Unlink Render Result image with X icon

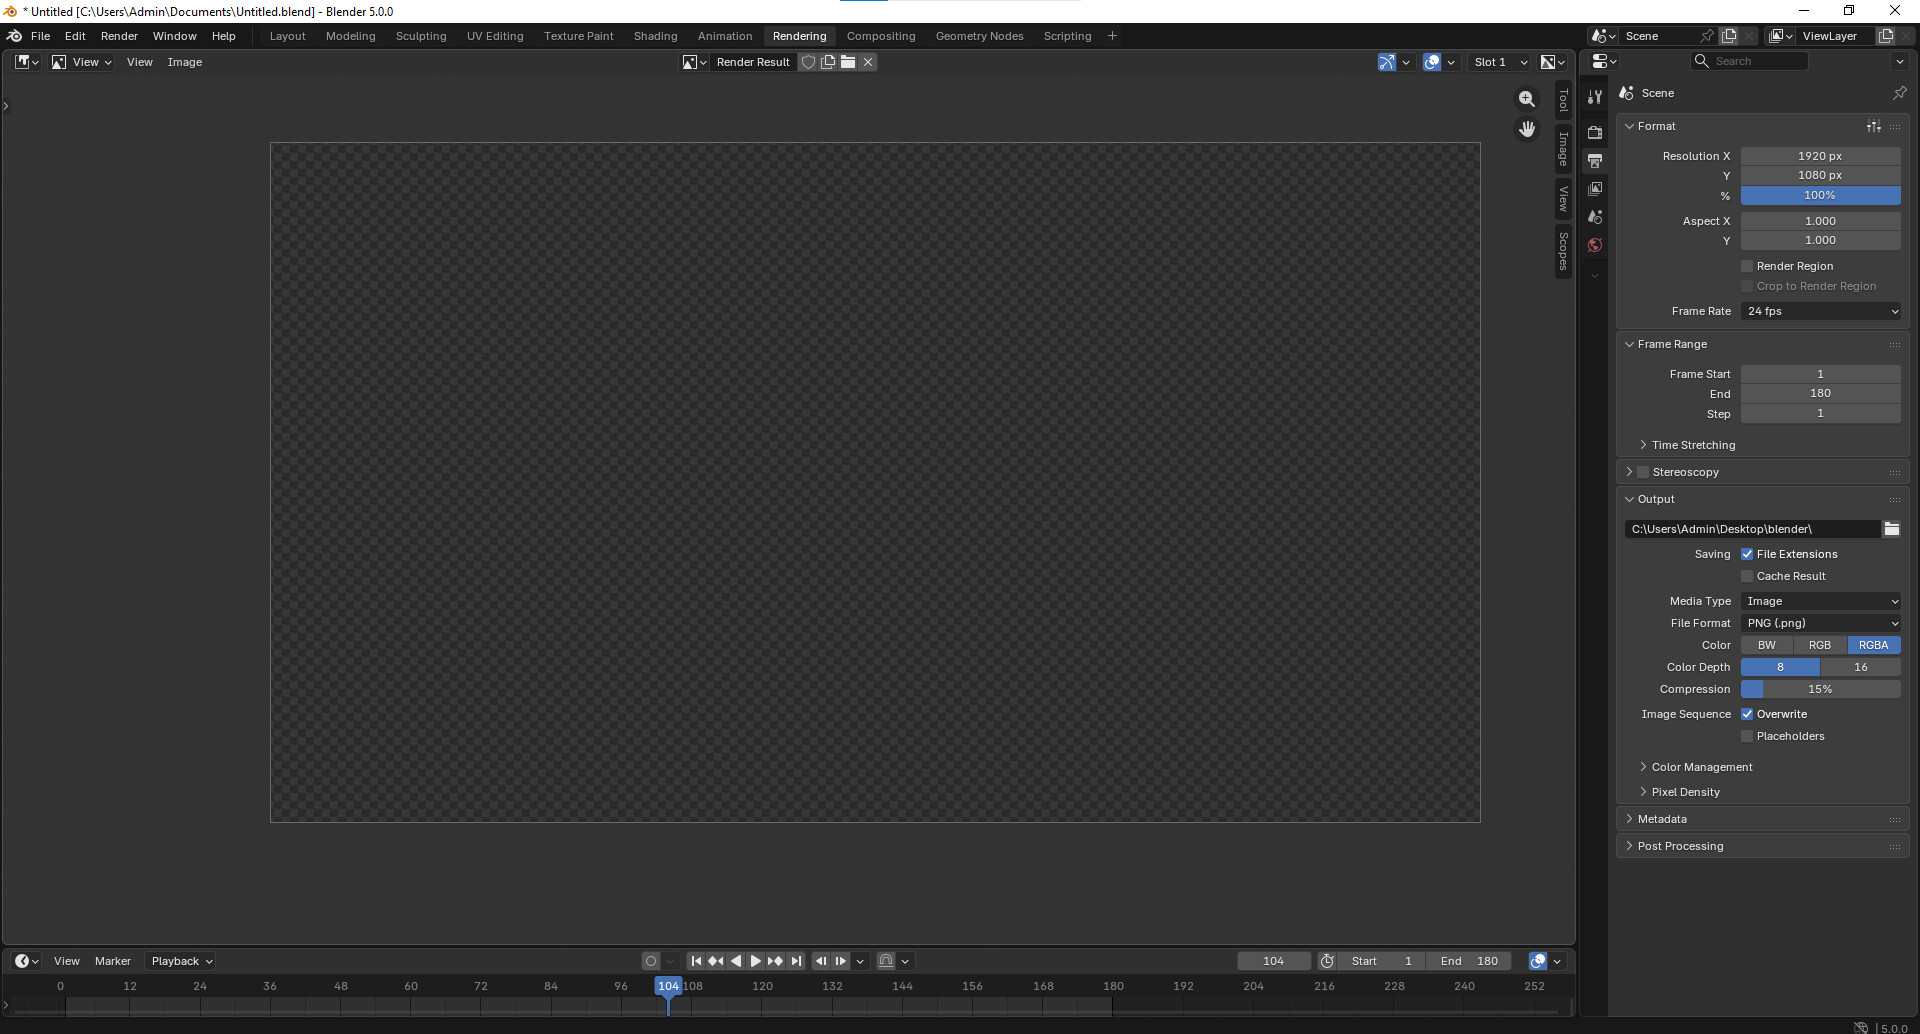click(868, 62)
